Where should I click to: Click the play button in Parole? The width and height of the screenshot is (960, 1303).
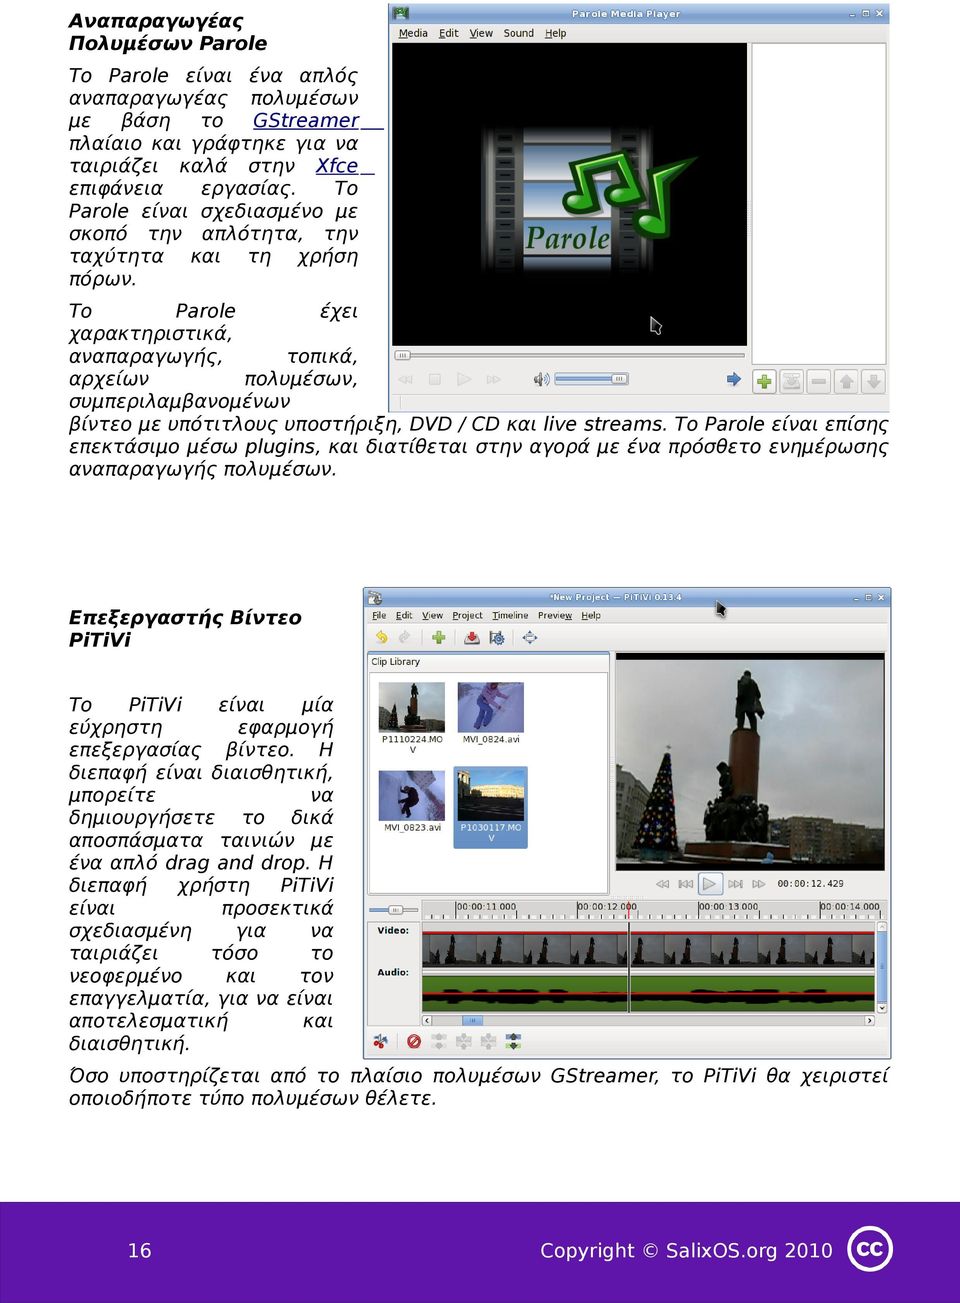(x=463, y=380)
